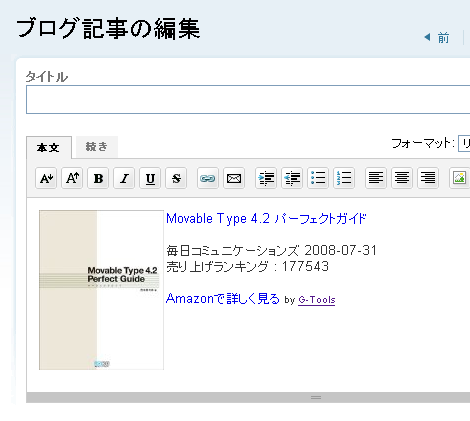Toggle bold formatting

point(98,178)
